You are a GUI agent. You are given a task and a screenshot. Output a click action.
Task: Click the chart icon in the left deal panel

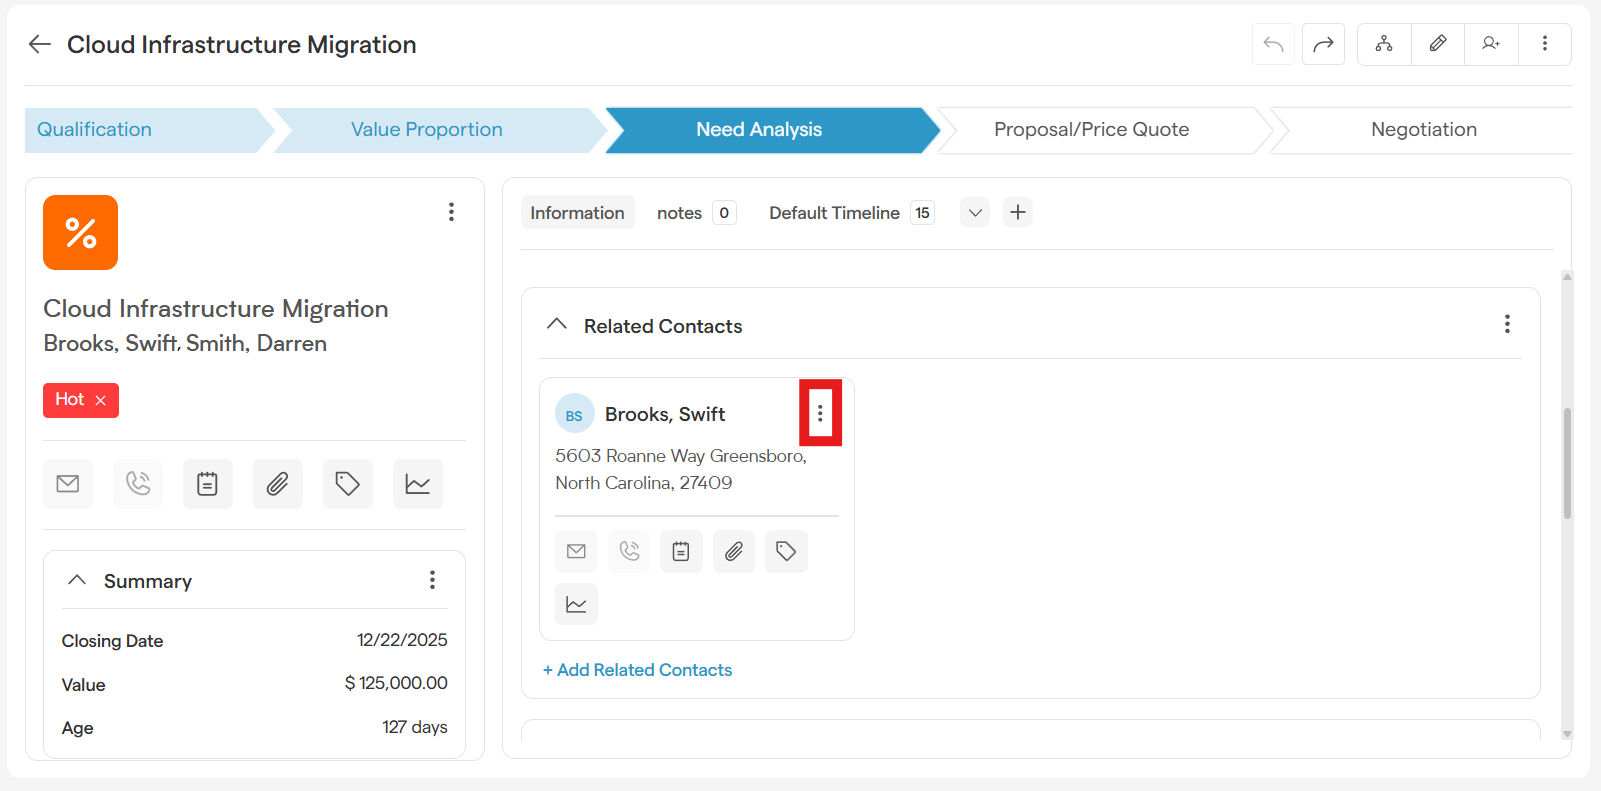(417, 484)
